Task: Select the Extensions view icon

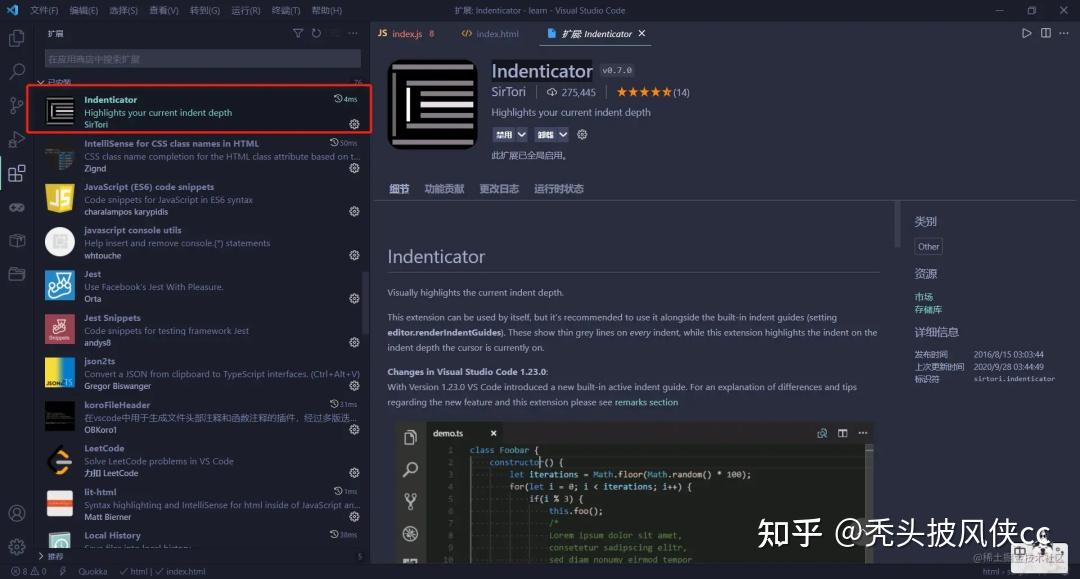Action: click(x=17, y=173)
